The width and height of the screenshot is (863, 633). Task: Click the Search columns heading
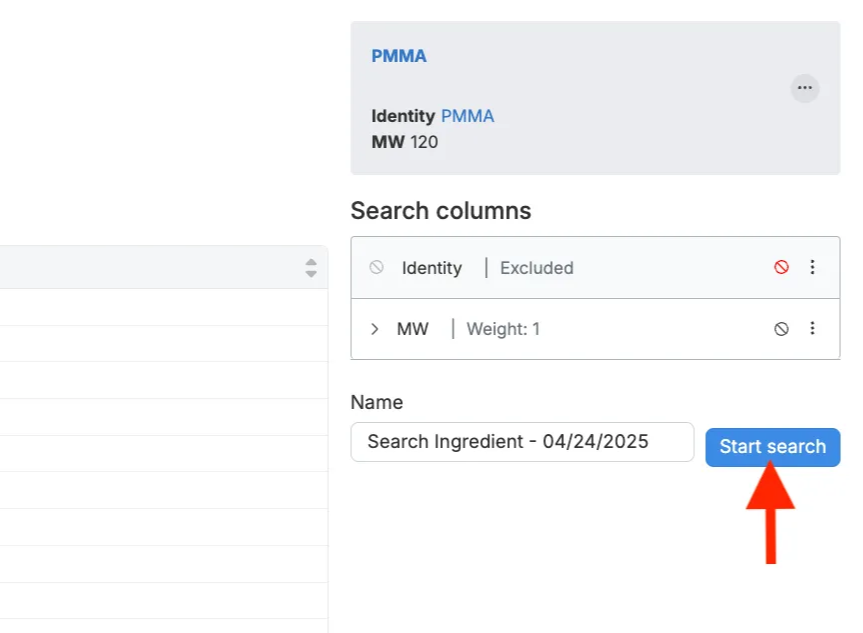pyautogui.click(x=441, y=211)
